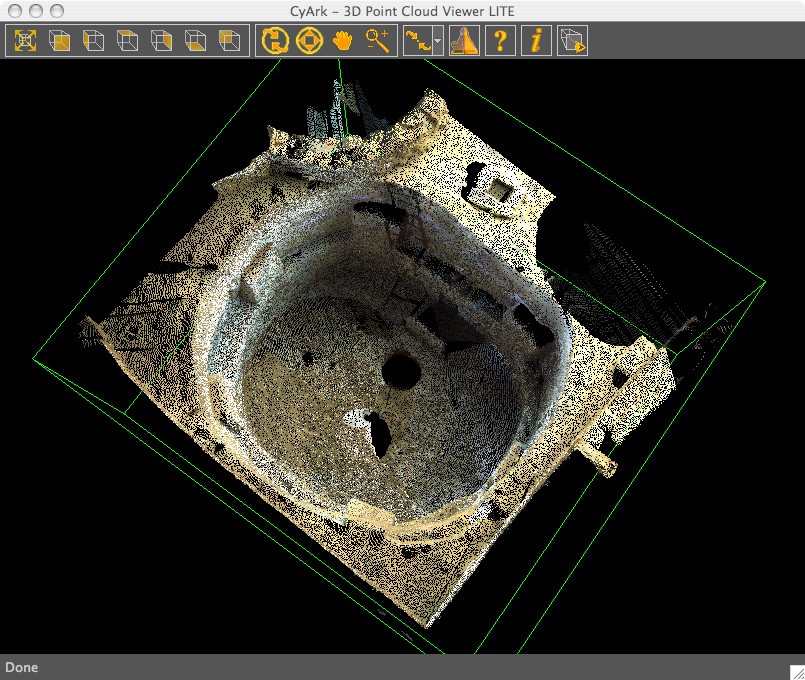The width and height of the screenshot is (805, 680).
Task: Click the window resize grip in the corner
Action: point(796,671)
